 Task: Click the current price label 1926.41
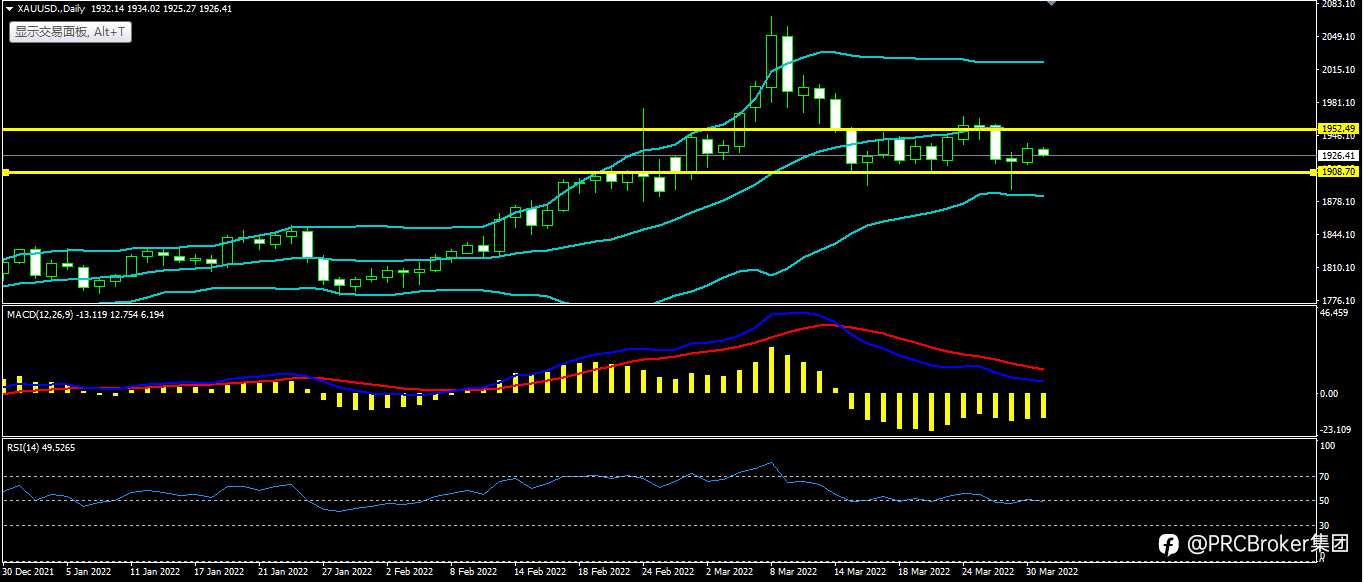click(1337, 156)
